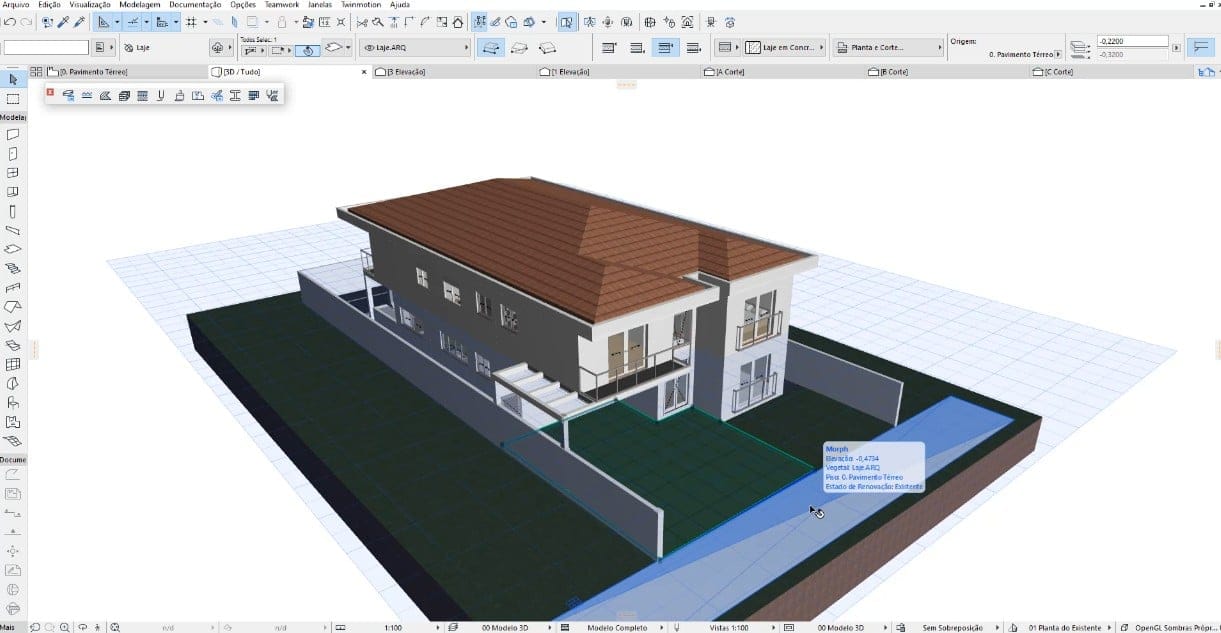Choose the I-beam icon in floating palette
The image size is (1221, 633).
point(235,95)
